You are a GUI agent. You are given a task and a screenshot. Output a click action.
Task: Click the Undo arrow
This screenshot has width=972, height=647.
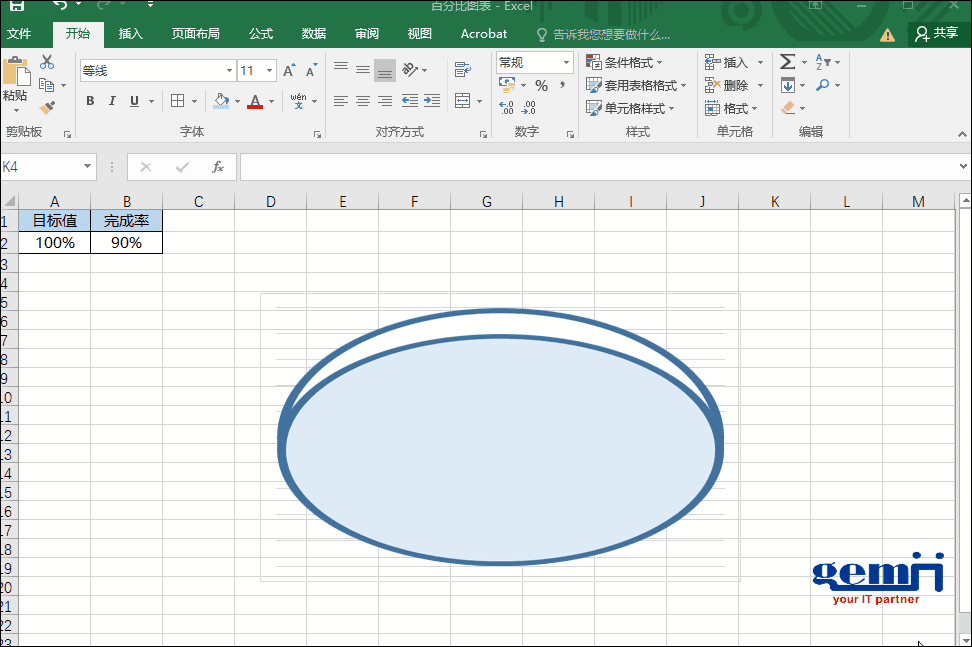pos(60,6)
